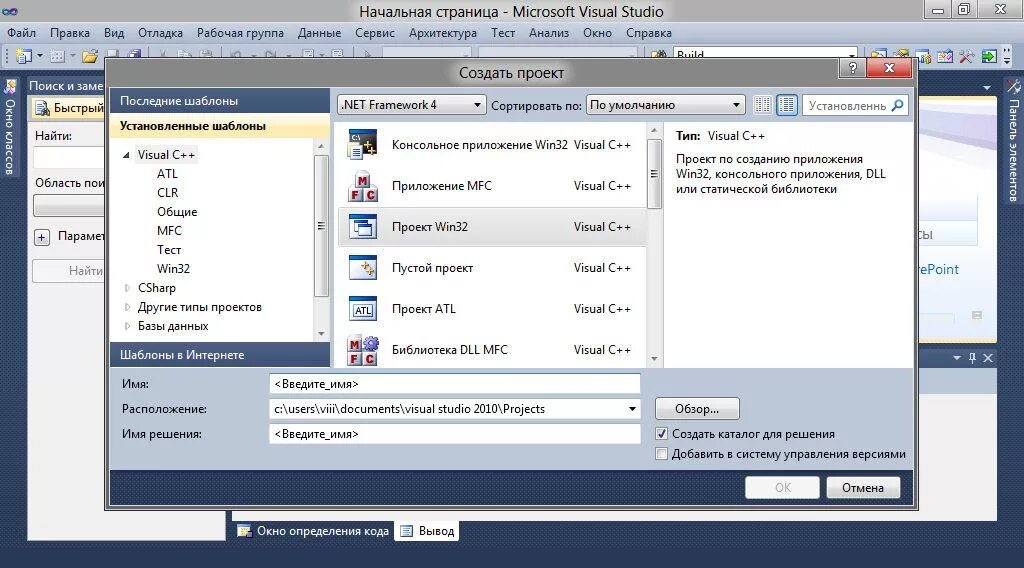Click the Visual Studio infinity logo in title bar
The width and height of the screenshot is (1024, 568).
click(10, 11)
